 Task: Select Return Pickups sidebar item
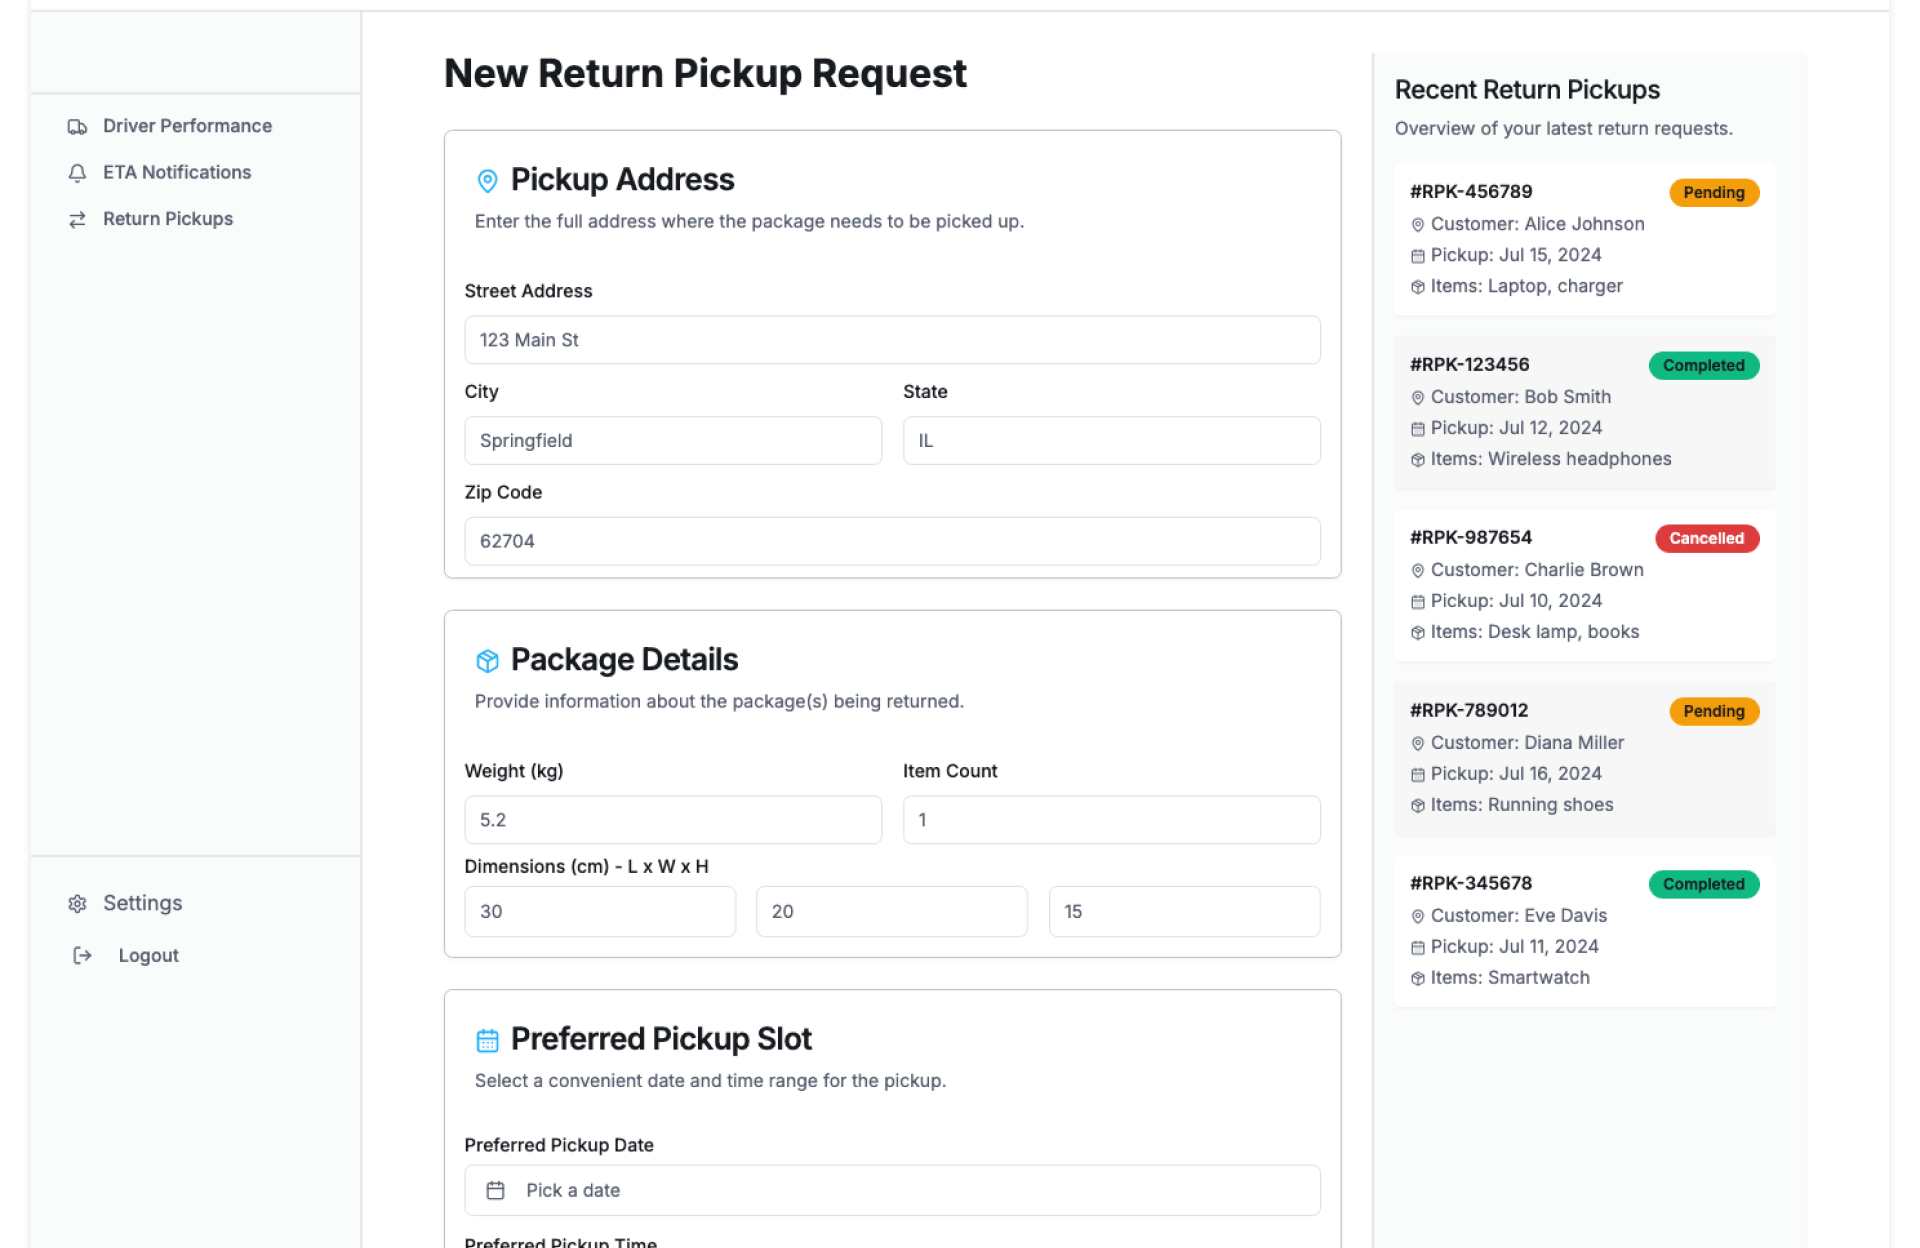tap(168, 219)
